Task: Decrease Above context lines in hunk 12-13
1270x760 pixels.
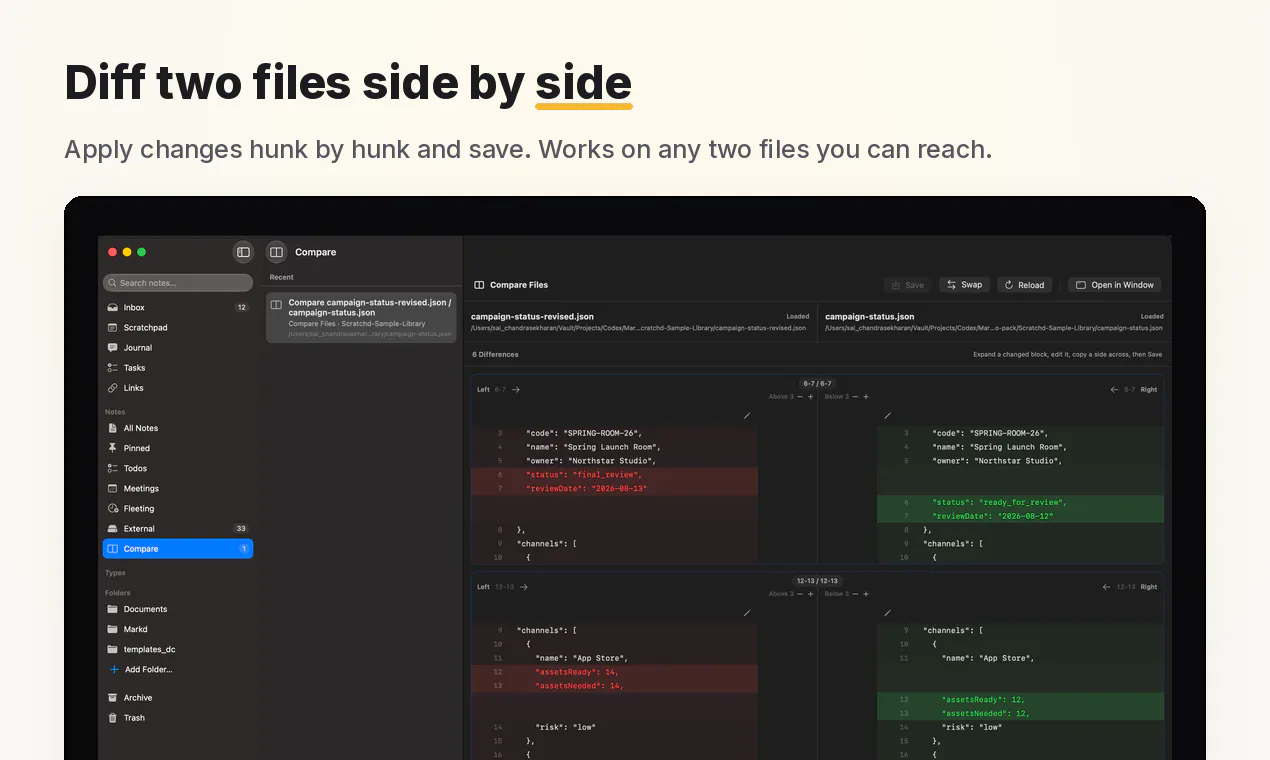Action: tap(800, 594)
